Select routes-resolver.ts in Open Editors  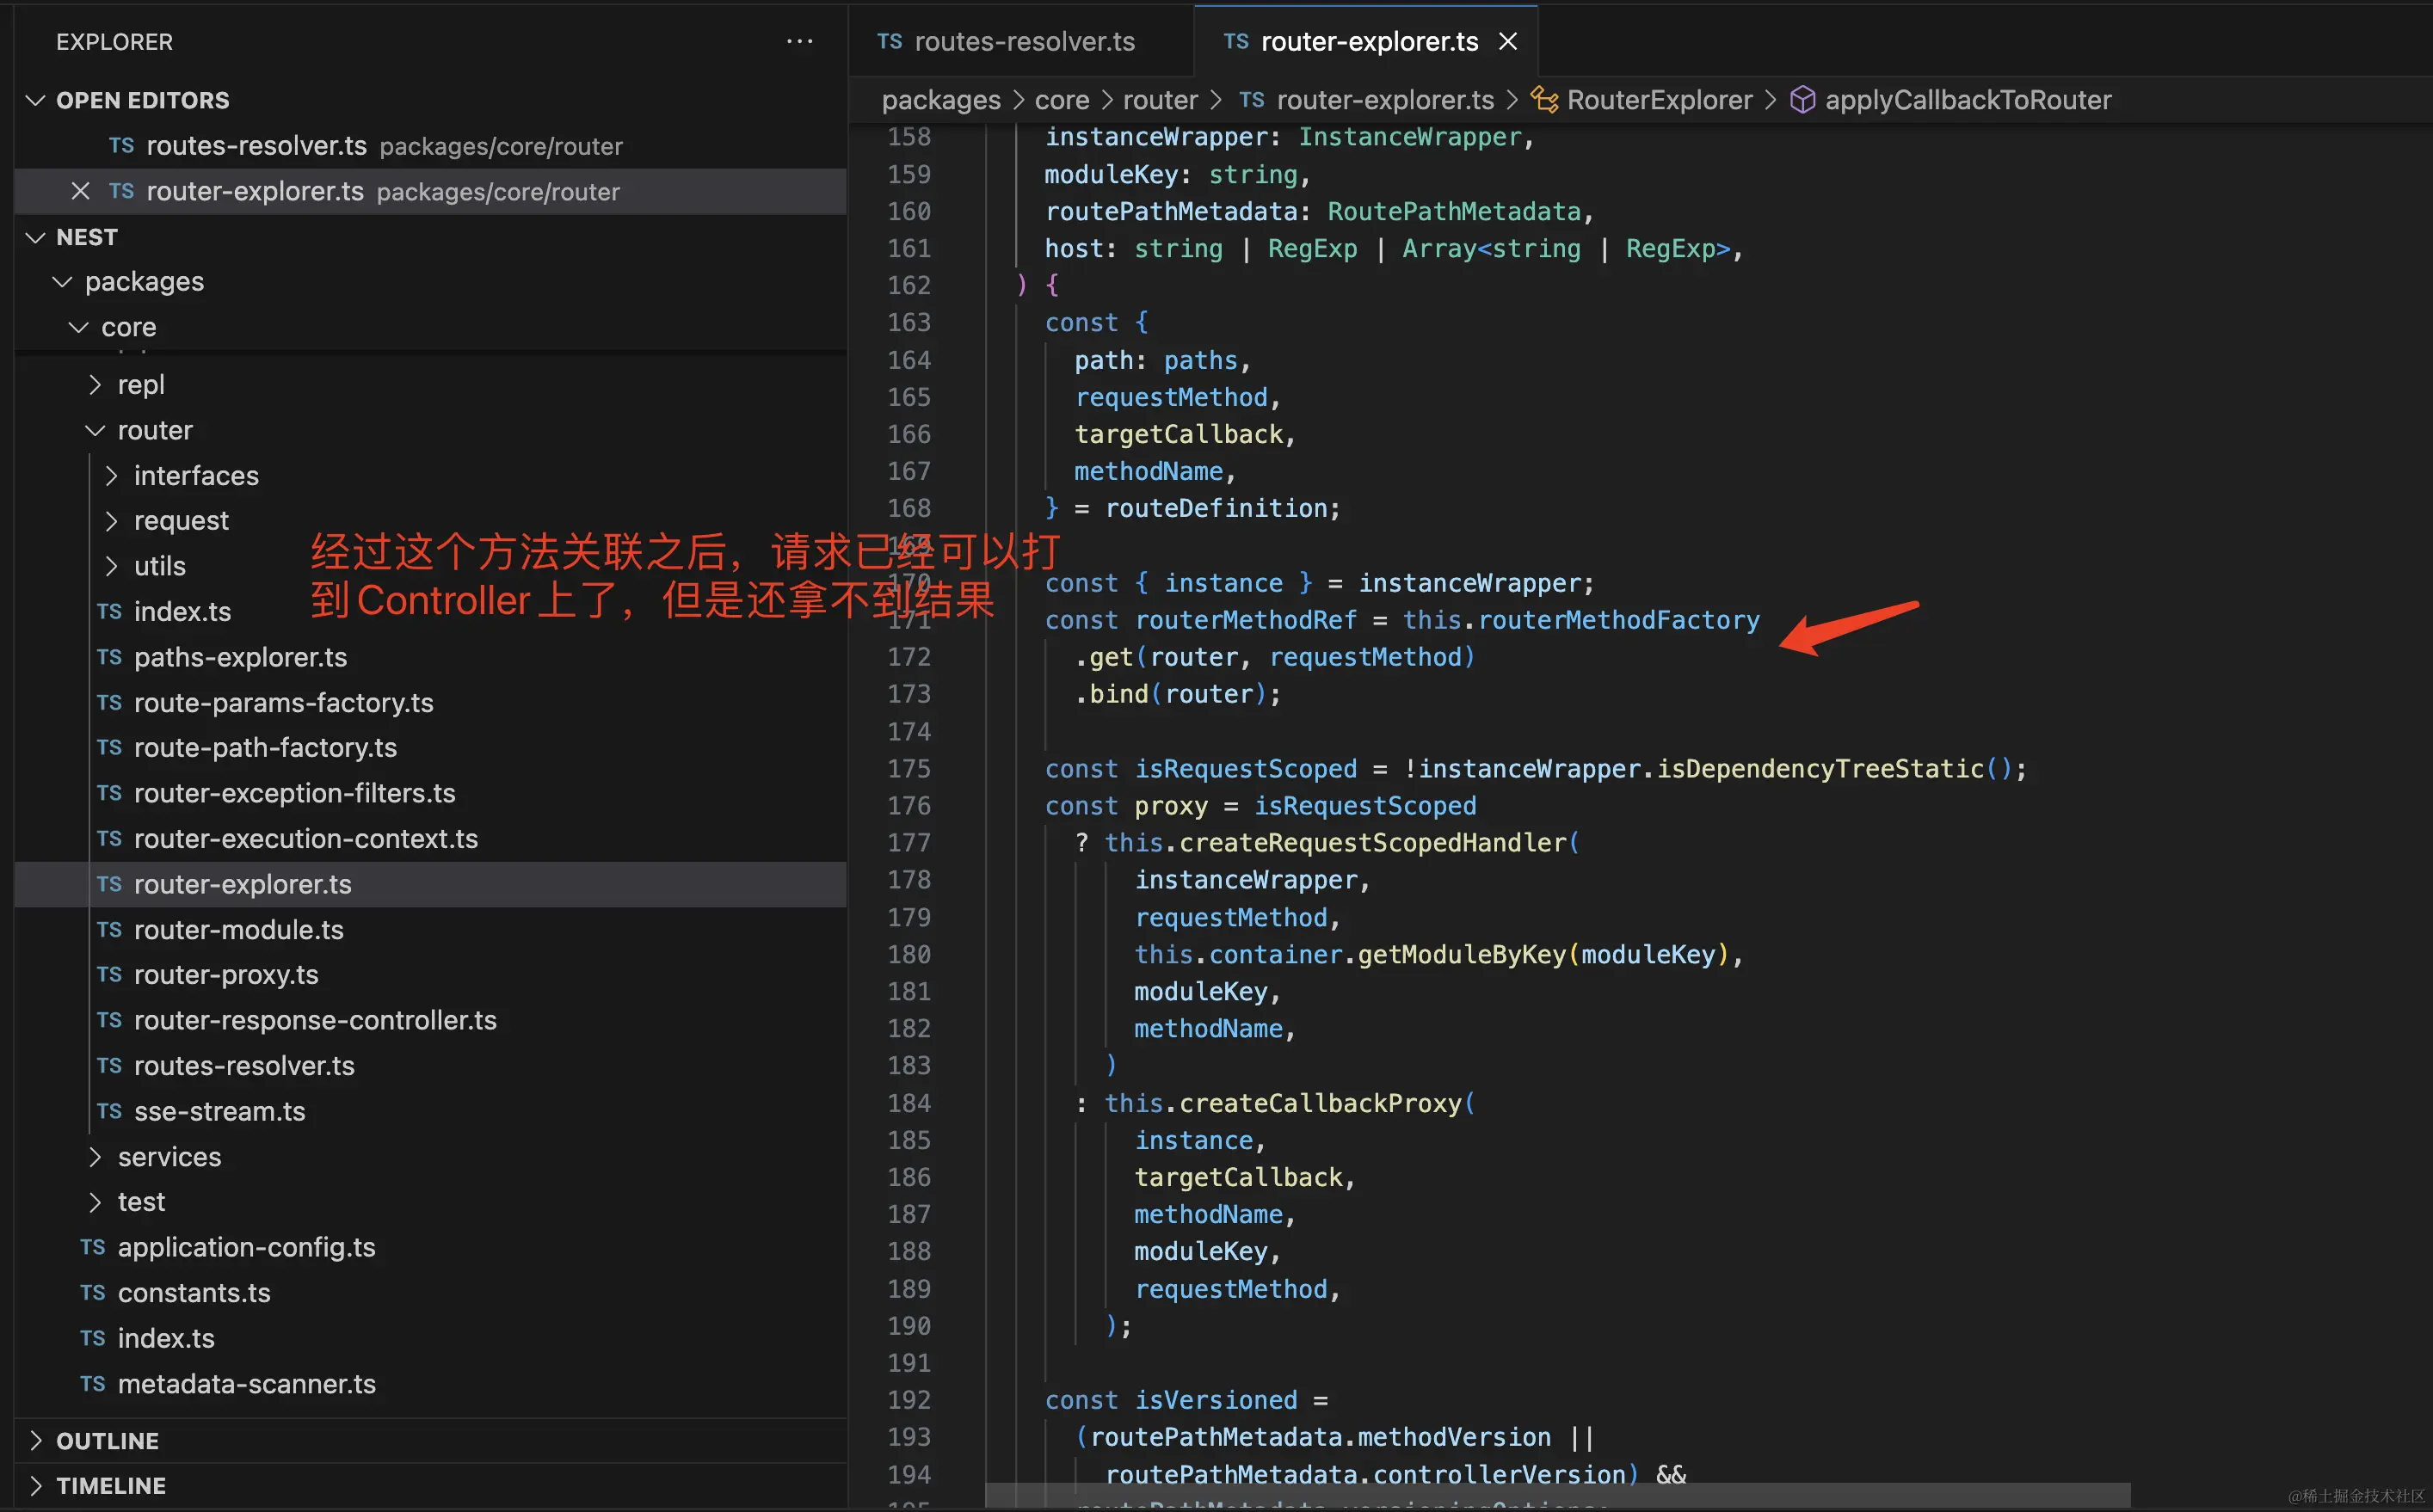pyautogui.click(x=256, y=146)
